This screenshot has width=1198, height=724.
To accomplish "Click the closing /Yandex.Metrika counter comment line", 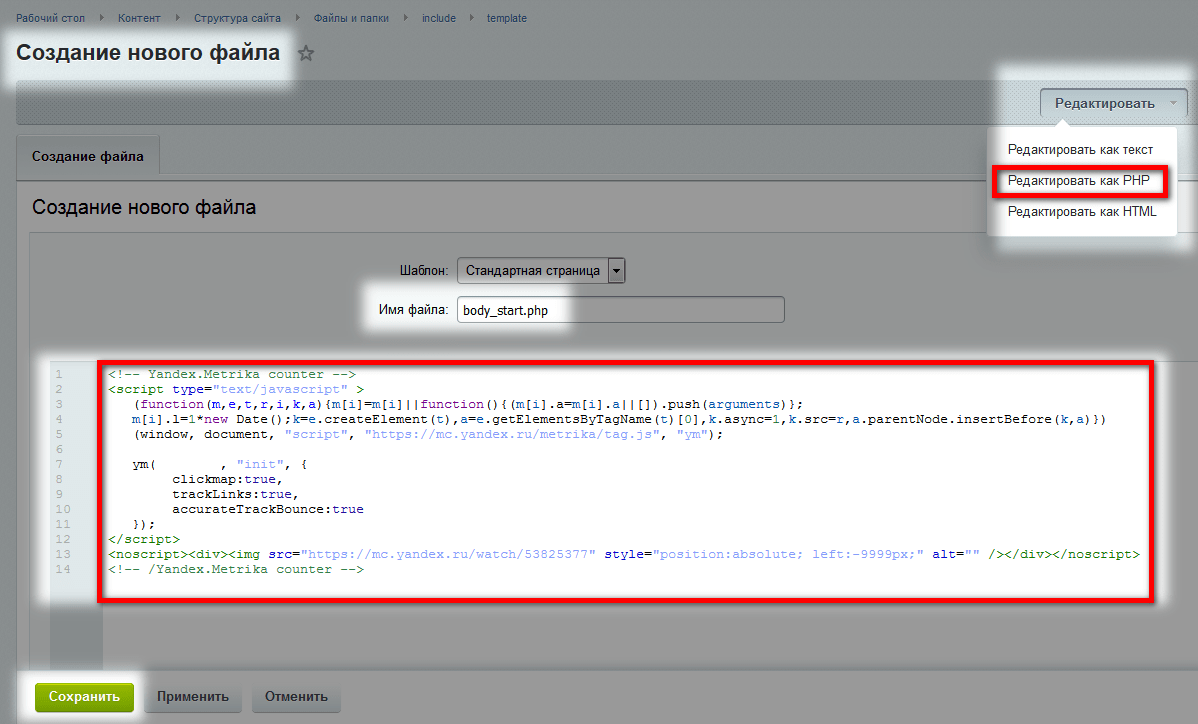I will 236,570.
